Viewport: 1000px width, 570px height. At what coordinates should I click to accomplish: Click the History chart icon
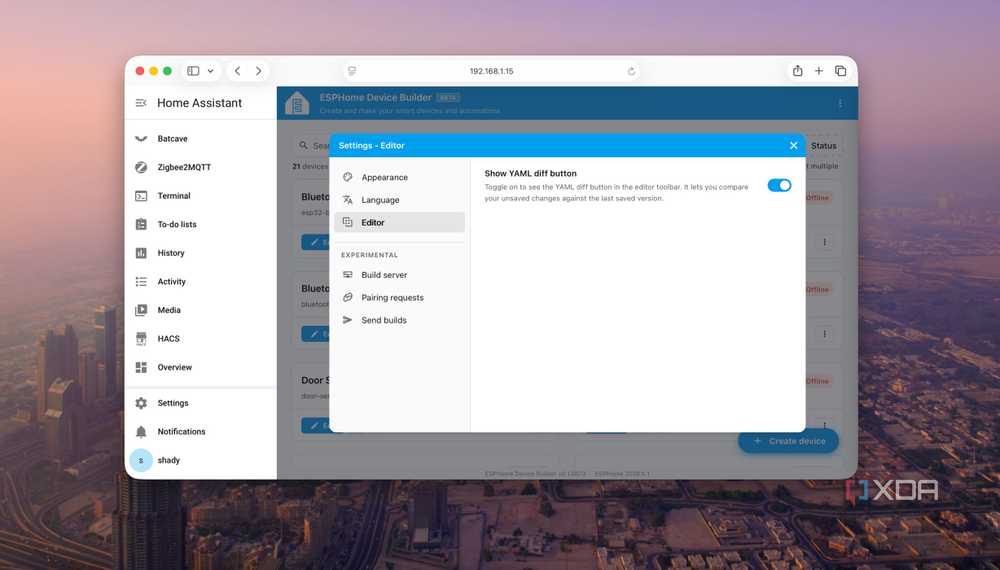pyautogui.click(x=141, y=253)
